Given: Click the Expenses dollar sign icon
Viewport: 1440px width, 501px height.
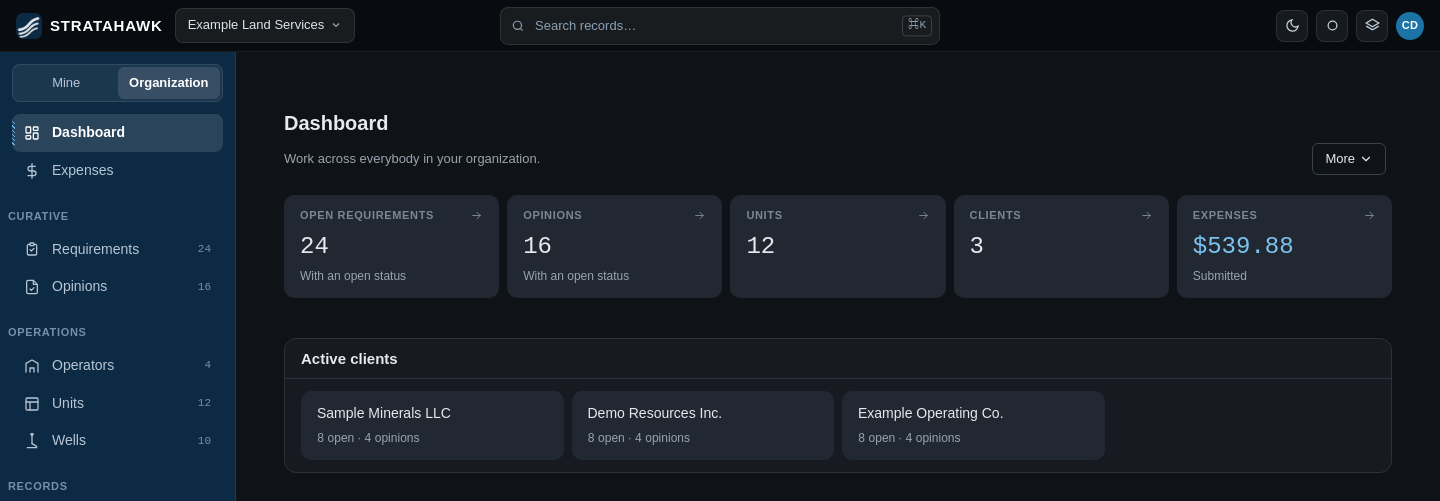Looking at the screenshot, I should pyautogui.click(x=32, y=171).
